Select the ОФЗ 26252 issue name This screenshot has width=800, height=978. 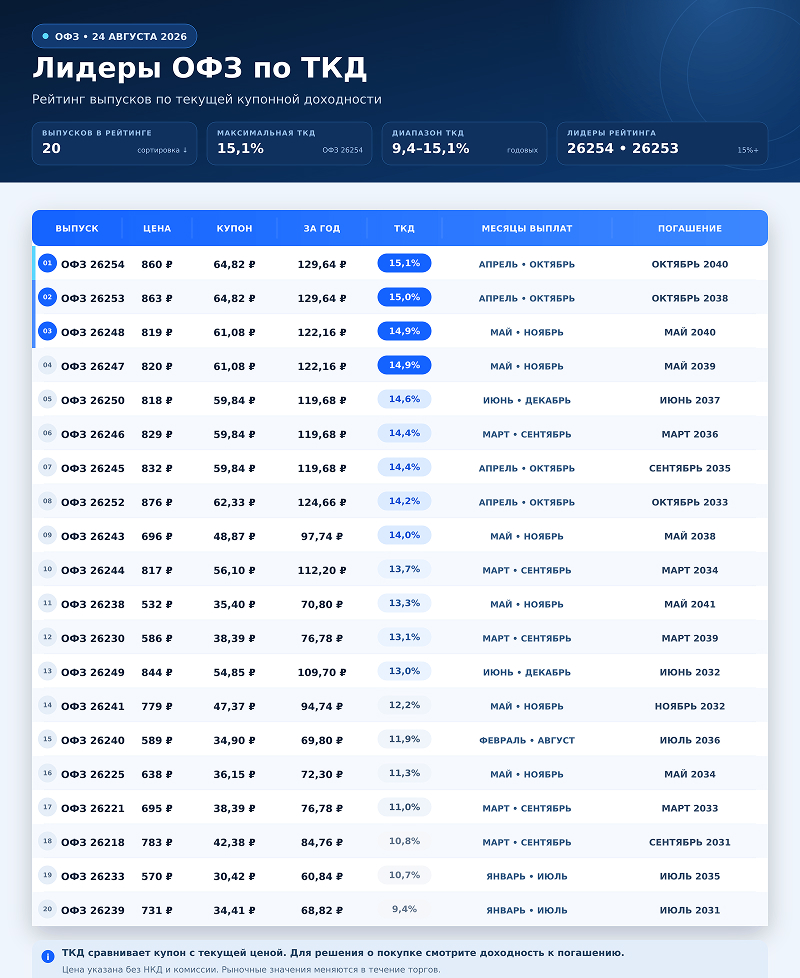click(93, 502)
